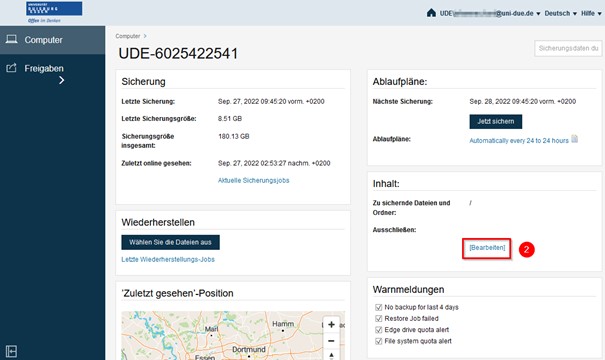Viewport: 605px width, 360px height.
Task: Open Letzte Wiederherstellungs-Jobs link
Action: coord(168,259)
